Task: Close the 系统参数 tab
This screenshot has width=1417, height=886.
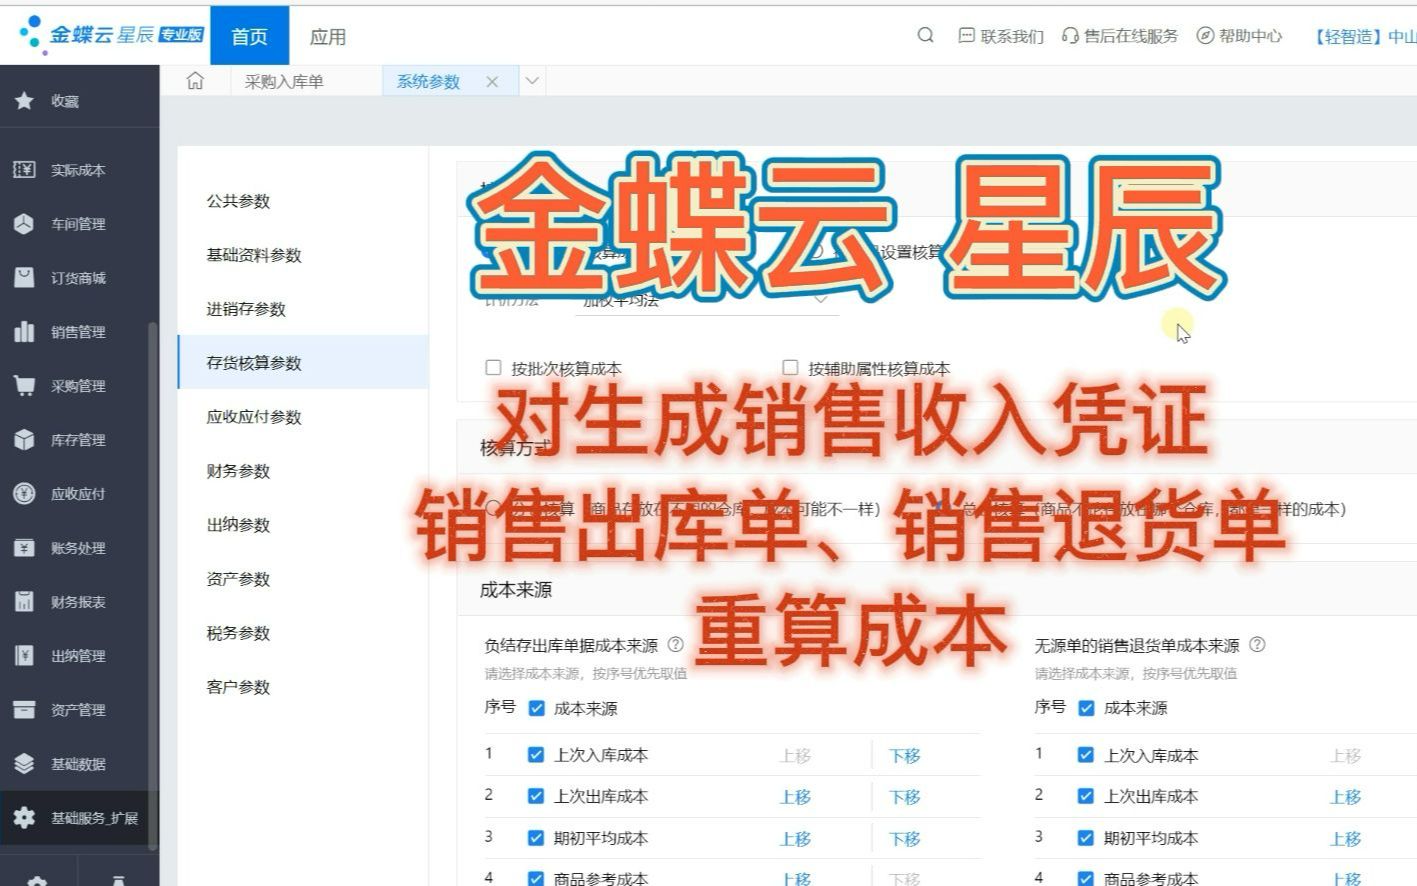Action: (x=492, y=82)
